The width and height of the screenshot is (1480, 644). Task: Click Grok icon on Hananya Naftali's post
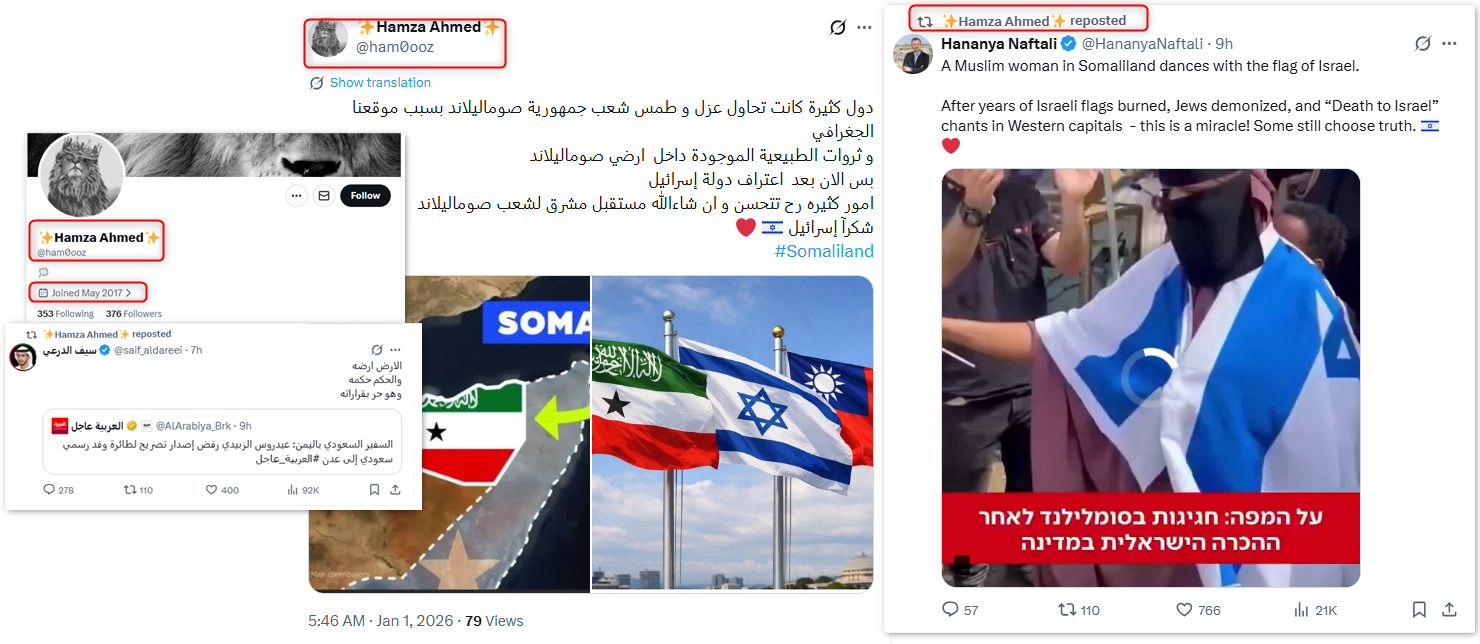(x=1422, y=44)
